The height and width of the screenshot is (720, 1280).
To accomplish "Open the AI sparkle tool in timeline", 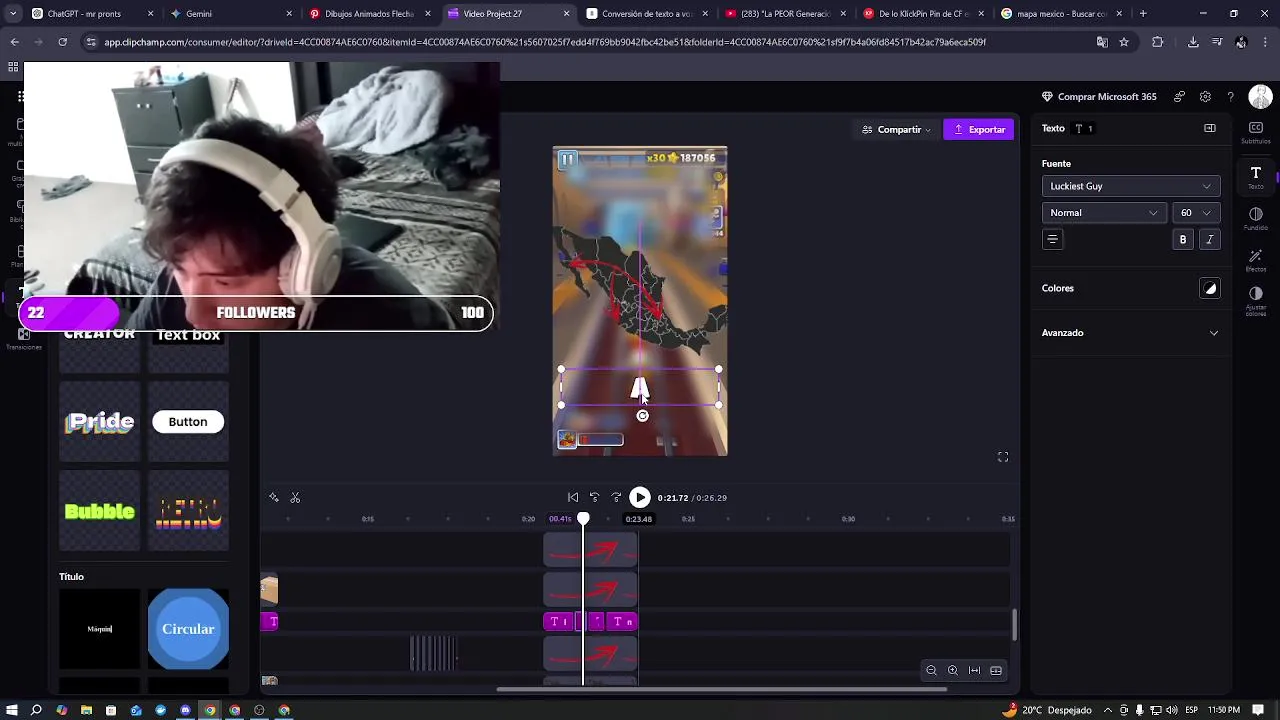I will (273, 498).
